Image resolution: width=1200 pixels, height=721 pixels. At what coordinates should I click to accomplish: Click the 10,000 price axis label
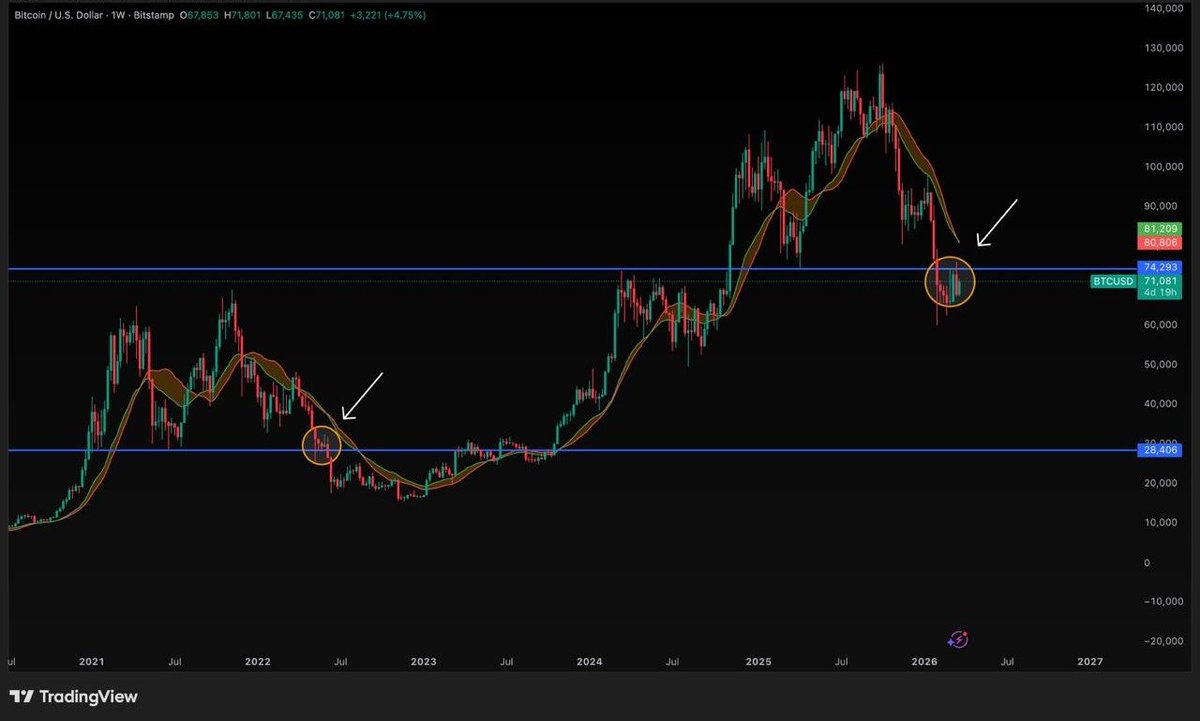(1160, 522)
